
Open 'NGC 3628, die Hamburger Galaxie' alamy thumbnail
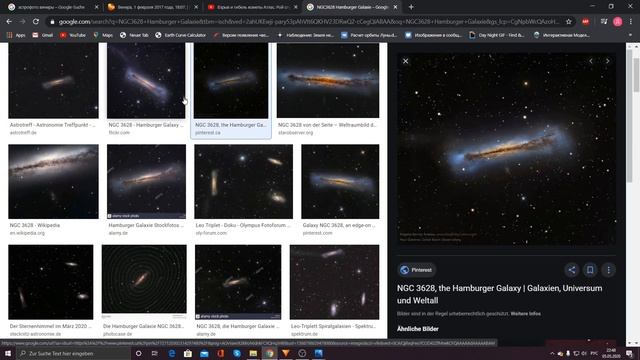238,282
